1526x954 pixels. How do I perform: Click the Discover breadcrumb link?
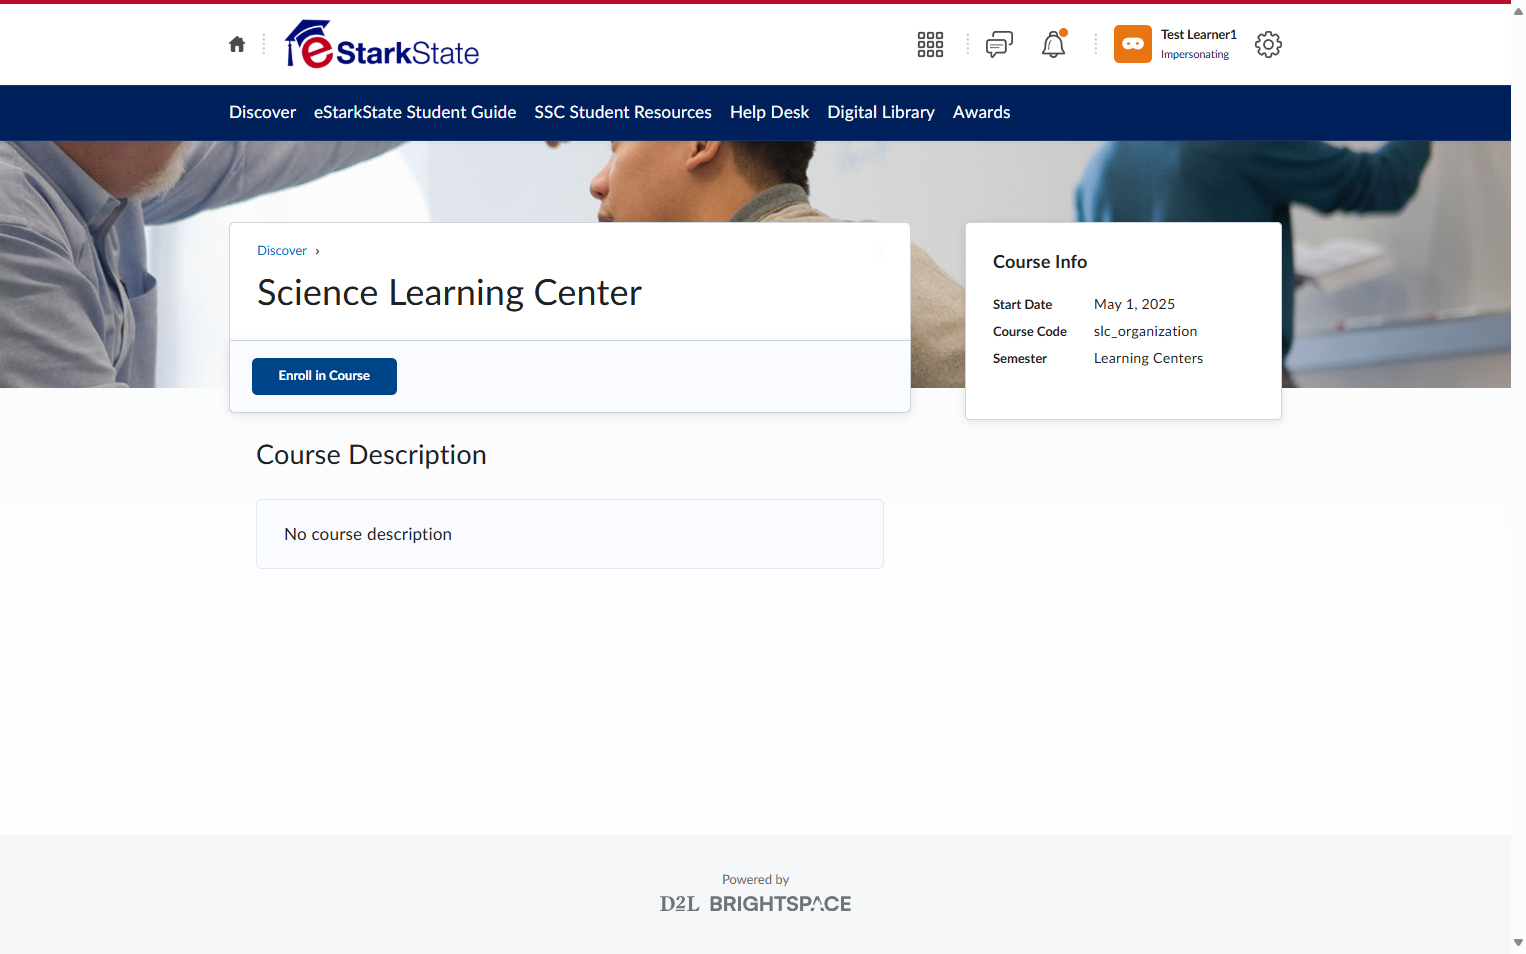point(282,251)
